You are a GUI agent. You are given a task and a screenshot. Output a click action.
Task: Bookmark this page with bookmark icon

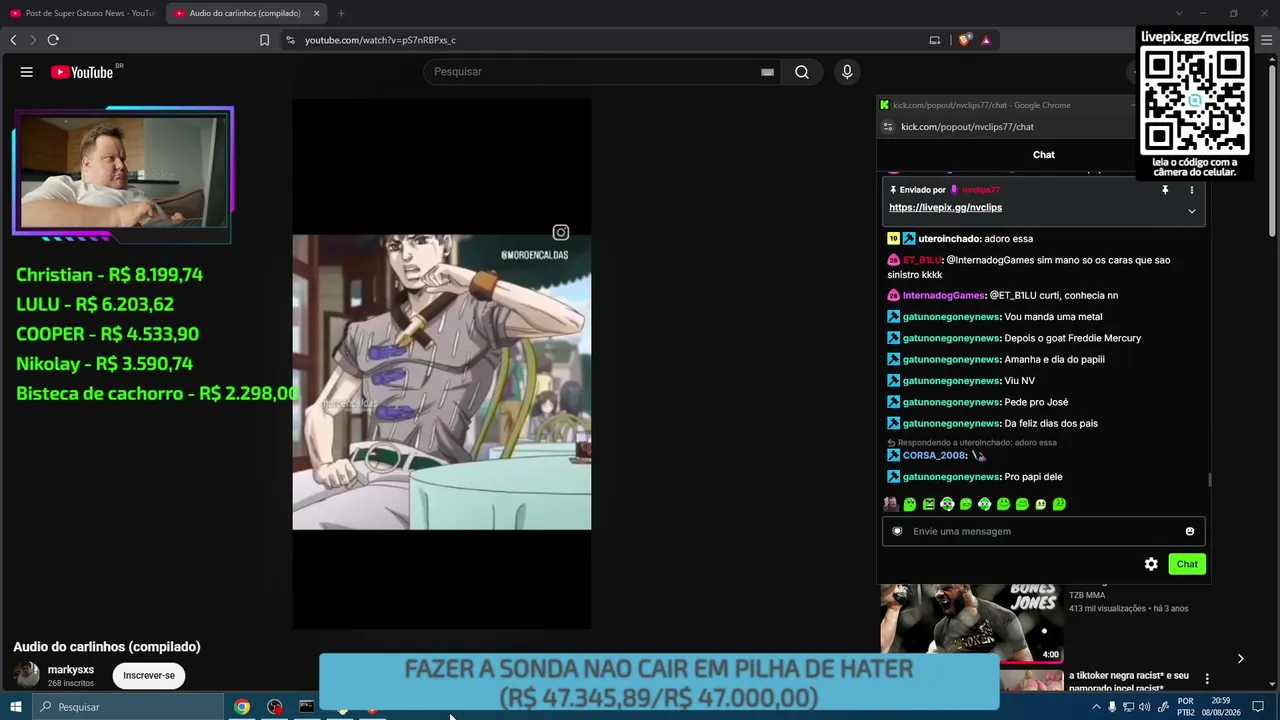[264, 40]
